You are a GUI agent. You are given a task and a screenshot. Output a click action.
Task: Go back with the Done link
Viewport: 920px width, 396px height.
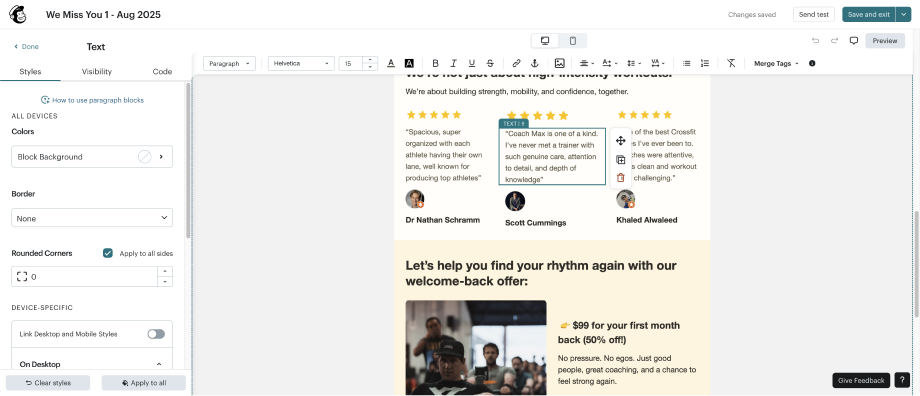click(x=26, y=46)
